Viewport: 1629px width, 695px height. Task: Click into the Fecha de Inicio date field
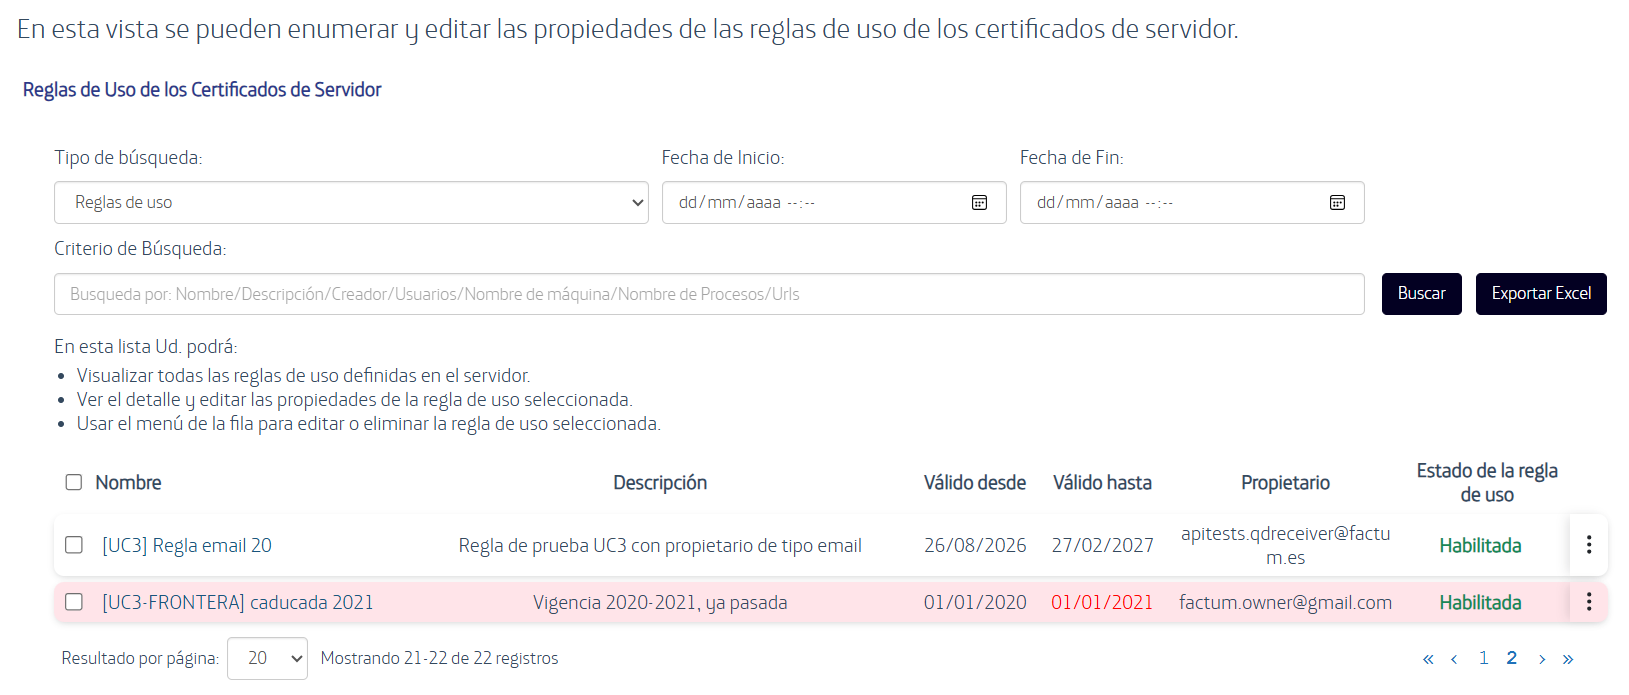tap(834, 203)
